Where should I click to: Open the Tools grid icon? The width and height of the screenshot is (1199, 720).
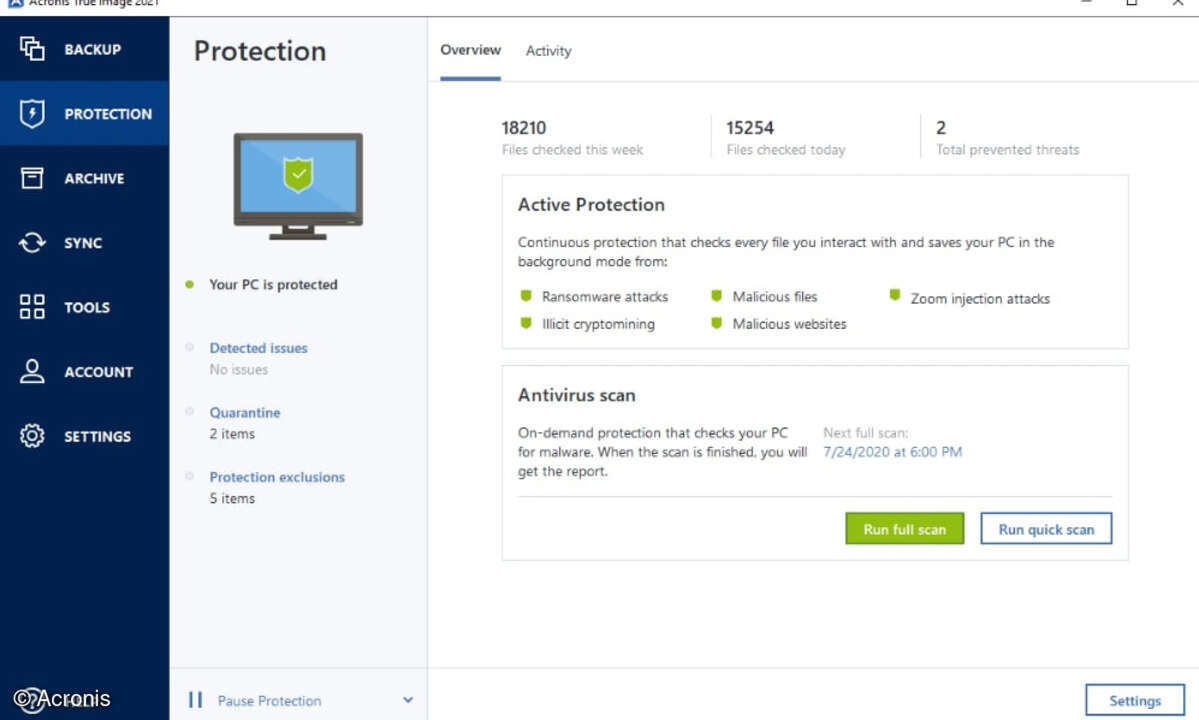tap(31, 306)
